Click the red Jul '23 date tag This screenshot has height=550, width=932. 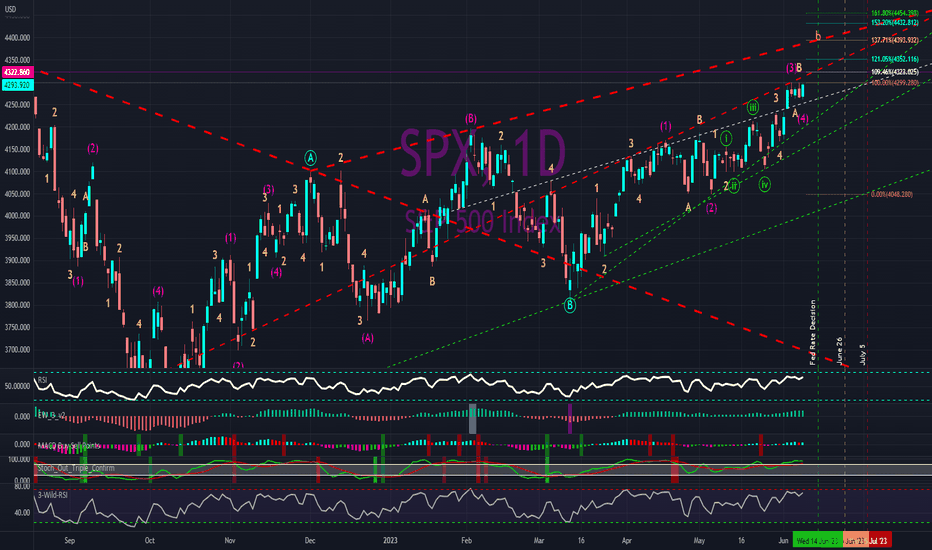(879, 540)
